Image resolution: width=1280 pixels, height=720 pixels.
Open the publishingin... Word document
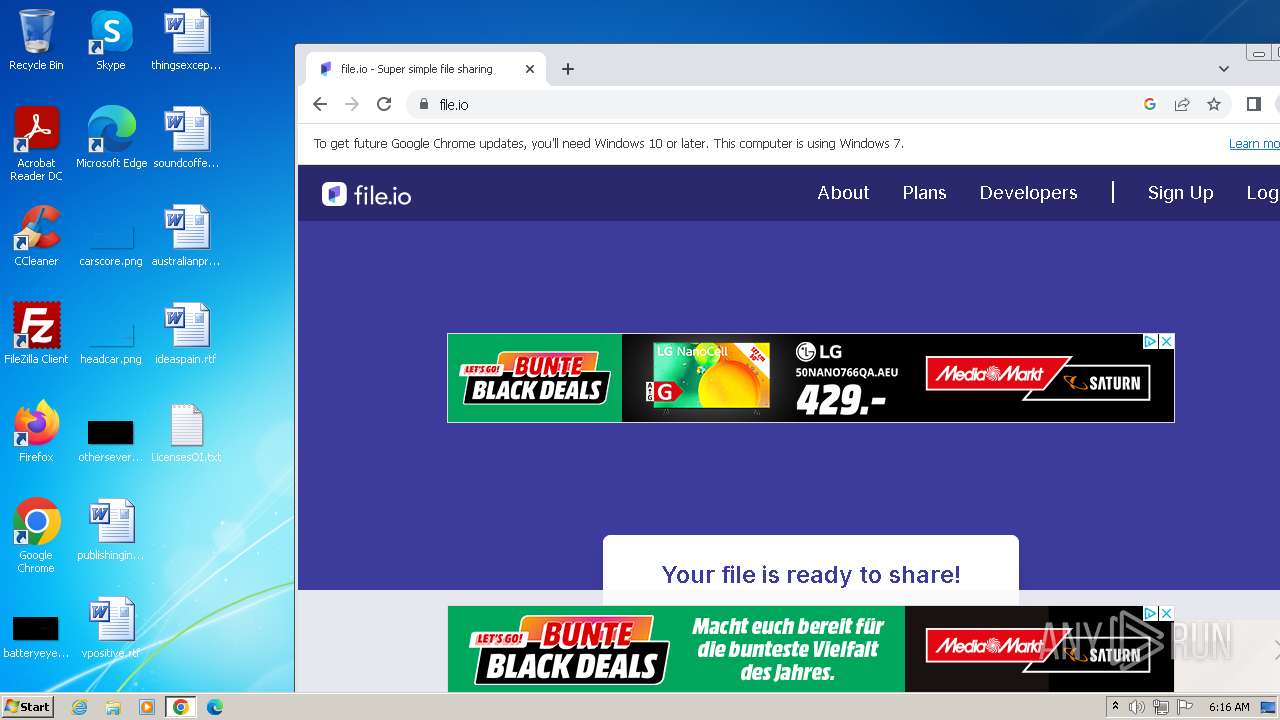(x=111, y=530)
